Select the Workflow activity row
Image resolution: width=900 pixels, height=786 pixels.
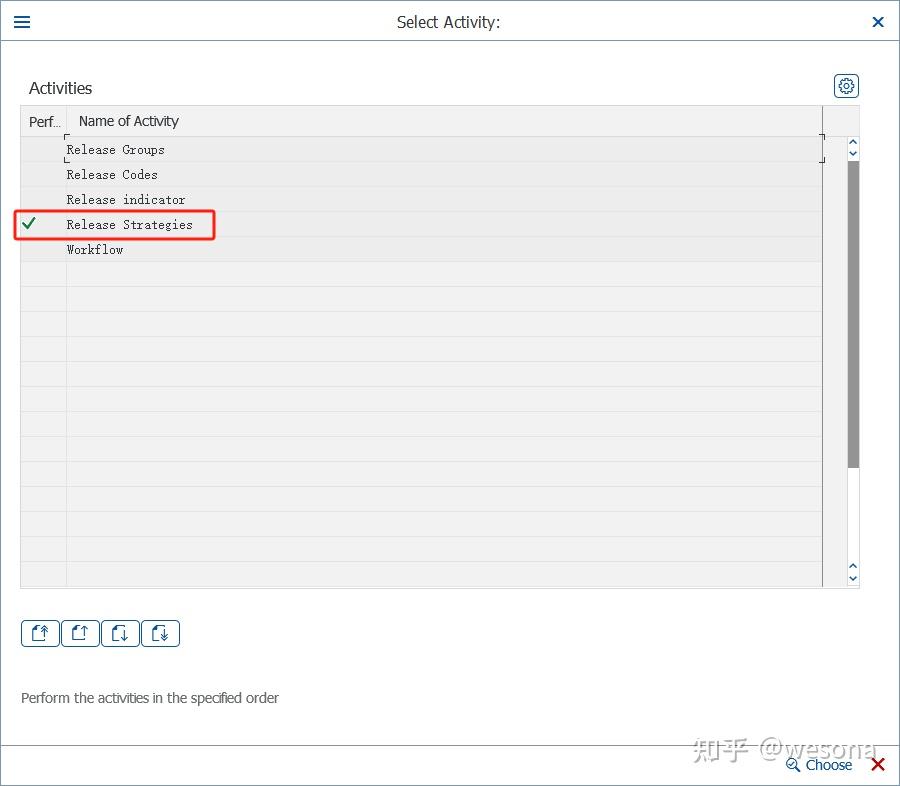coord(95,249)
